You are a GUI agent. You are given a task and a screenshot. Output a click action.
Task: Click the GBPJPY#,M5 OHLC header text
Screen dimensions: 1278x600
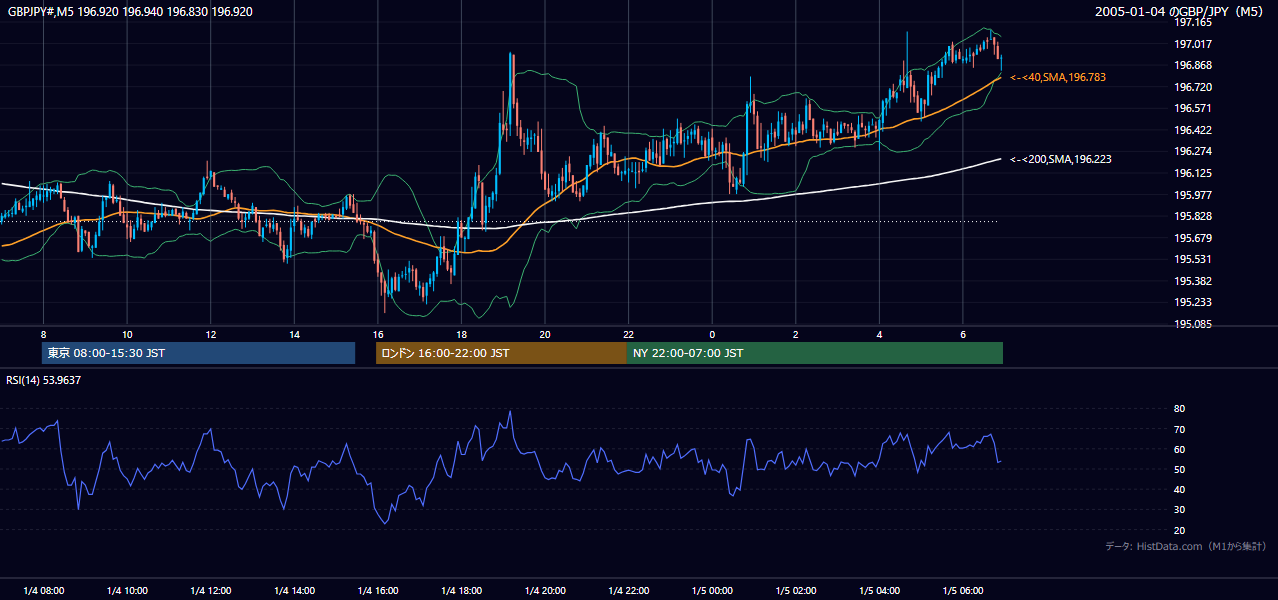pos(130,12)
